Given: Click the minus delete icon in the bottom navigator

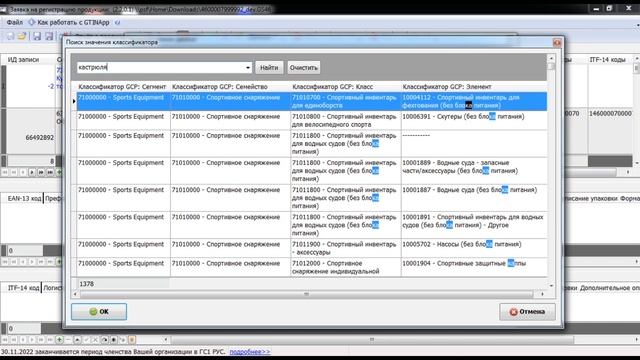Looking at the screenshot, I should [x=68, y=340].
